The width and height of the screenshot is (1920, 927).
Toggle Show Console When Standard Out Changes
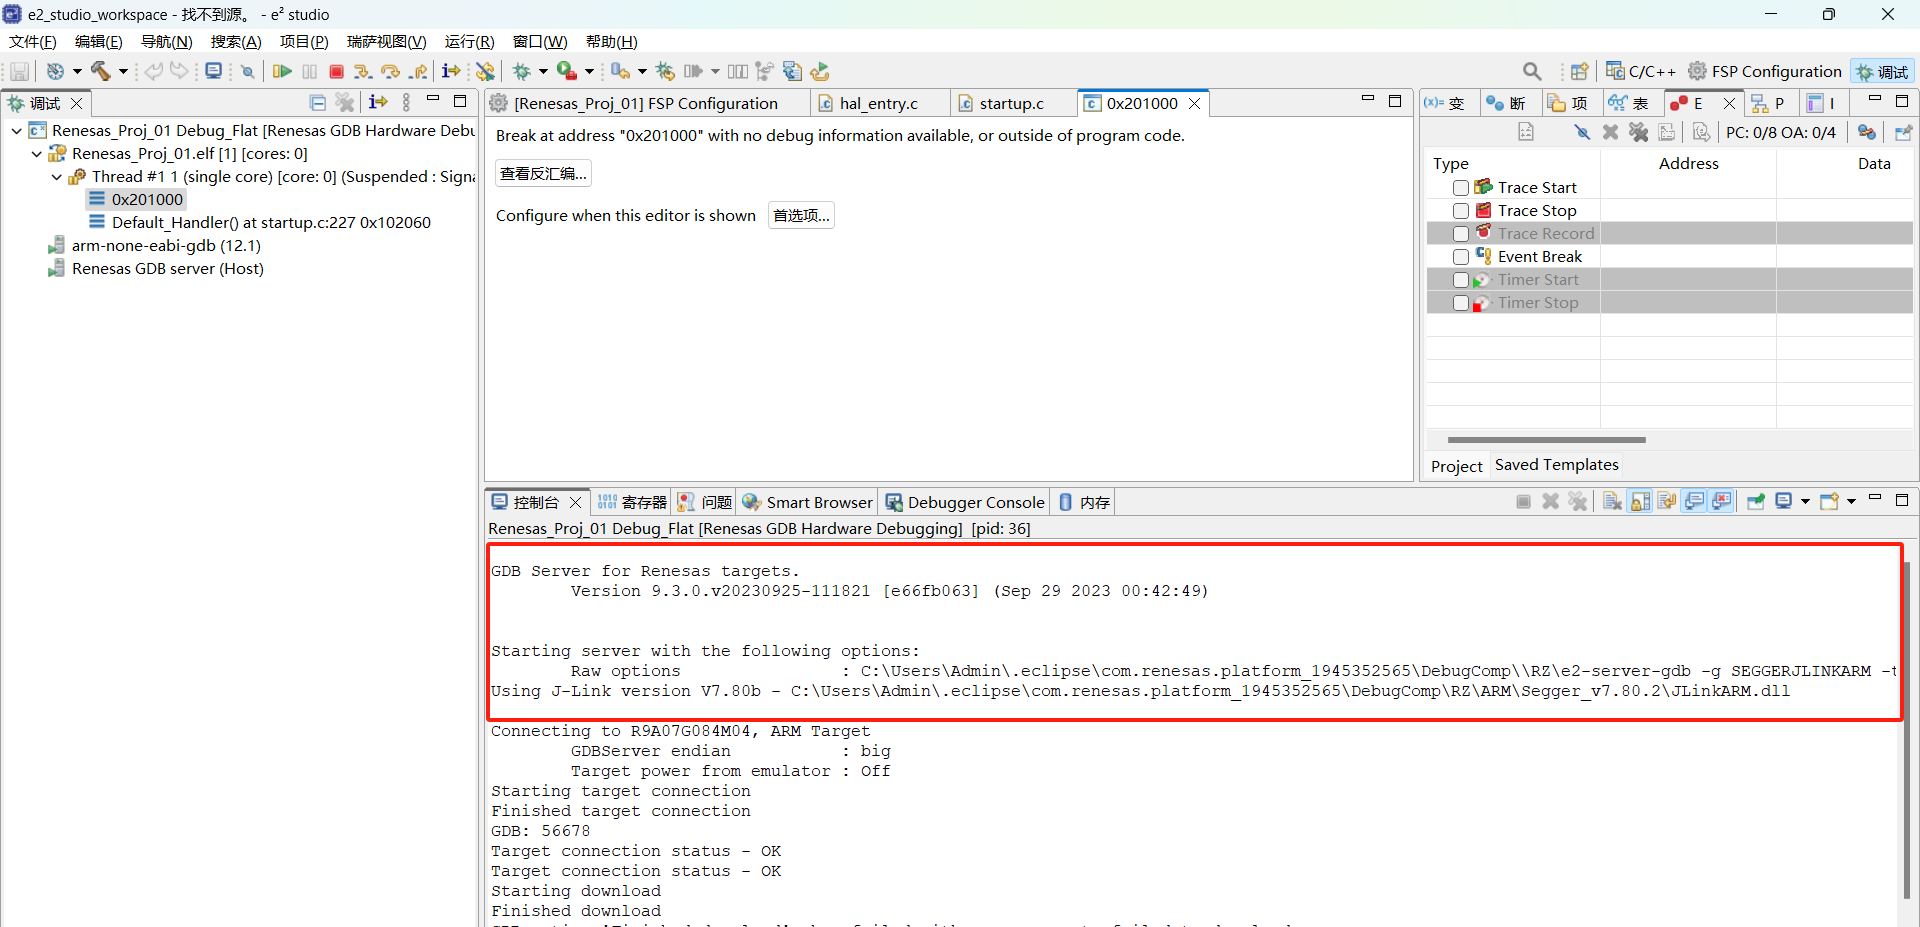coord(1694,502)
